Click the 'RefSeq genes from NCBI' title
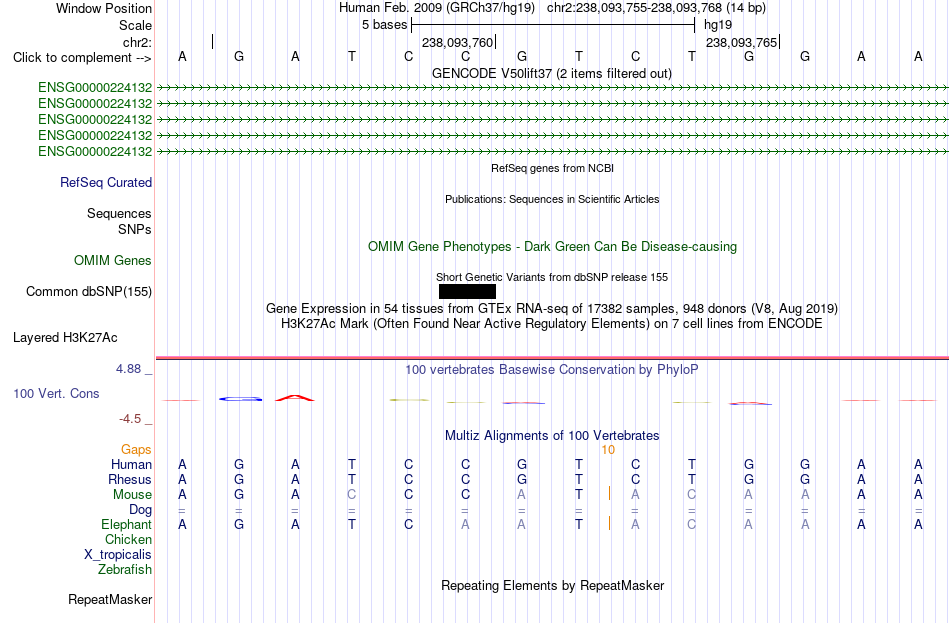 tap(553, 168)
